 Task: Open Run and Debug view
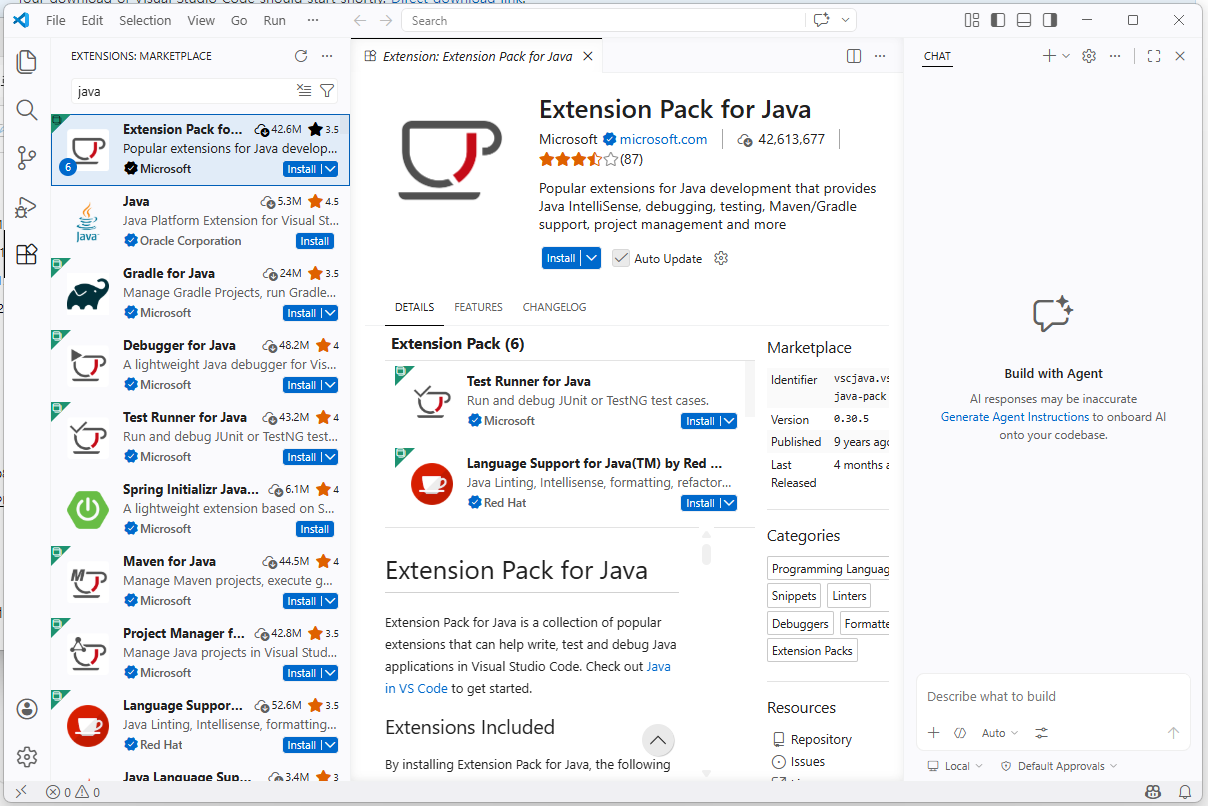(27, 206)
